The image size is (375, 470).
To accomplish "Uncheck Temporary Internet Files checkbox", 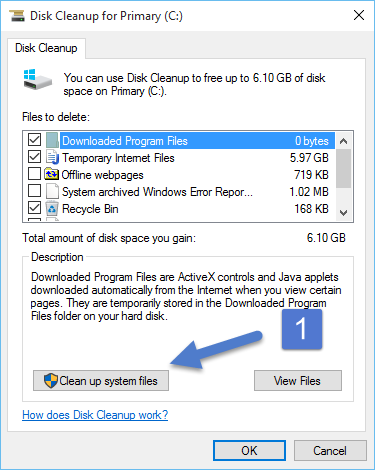I will pyautogui.click(x=34, y=157).
